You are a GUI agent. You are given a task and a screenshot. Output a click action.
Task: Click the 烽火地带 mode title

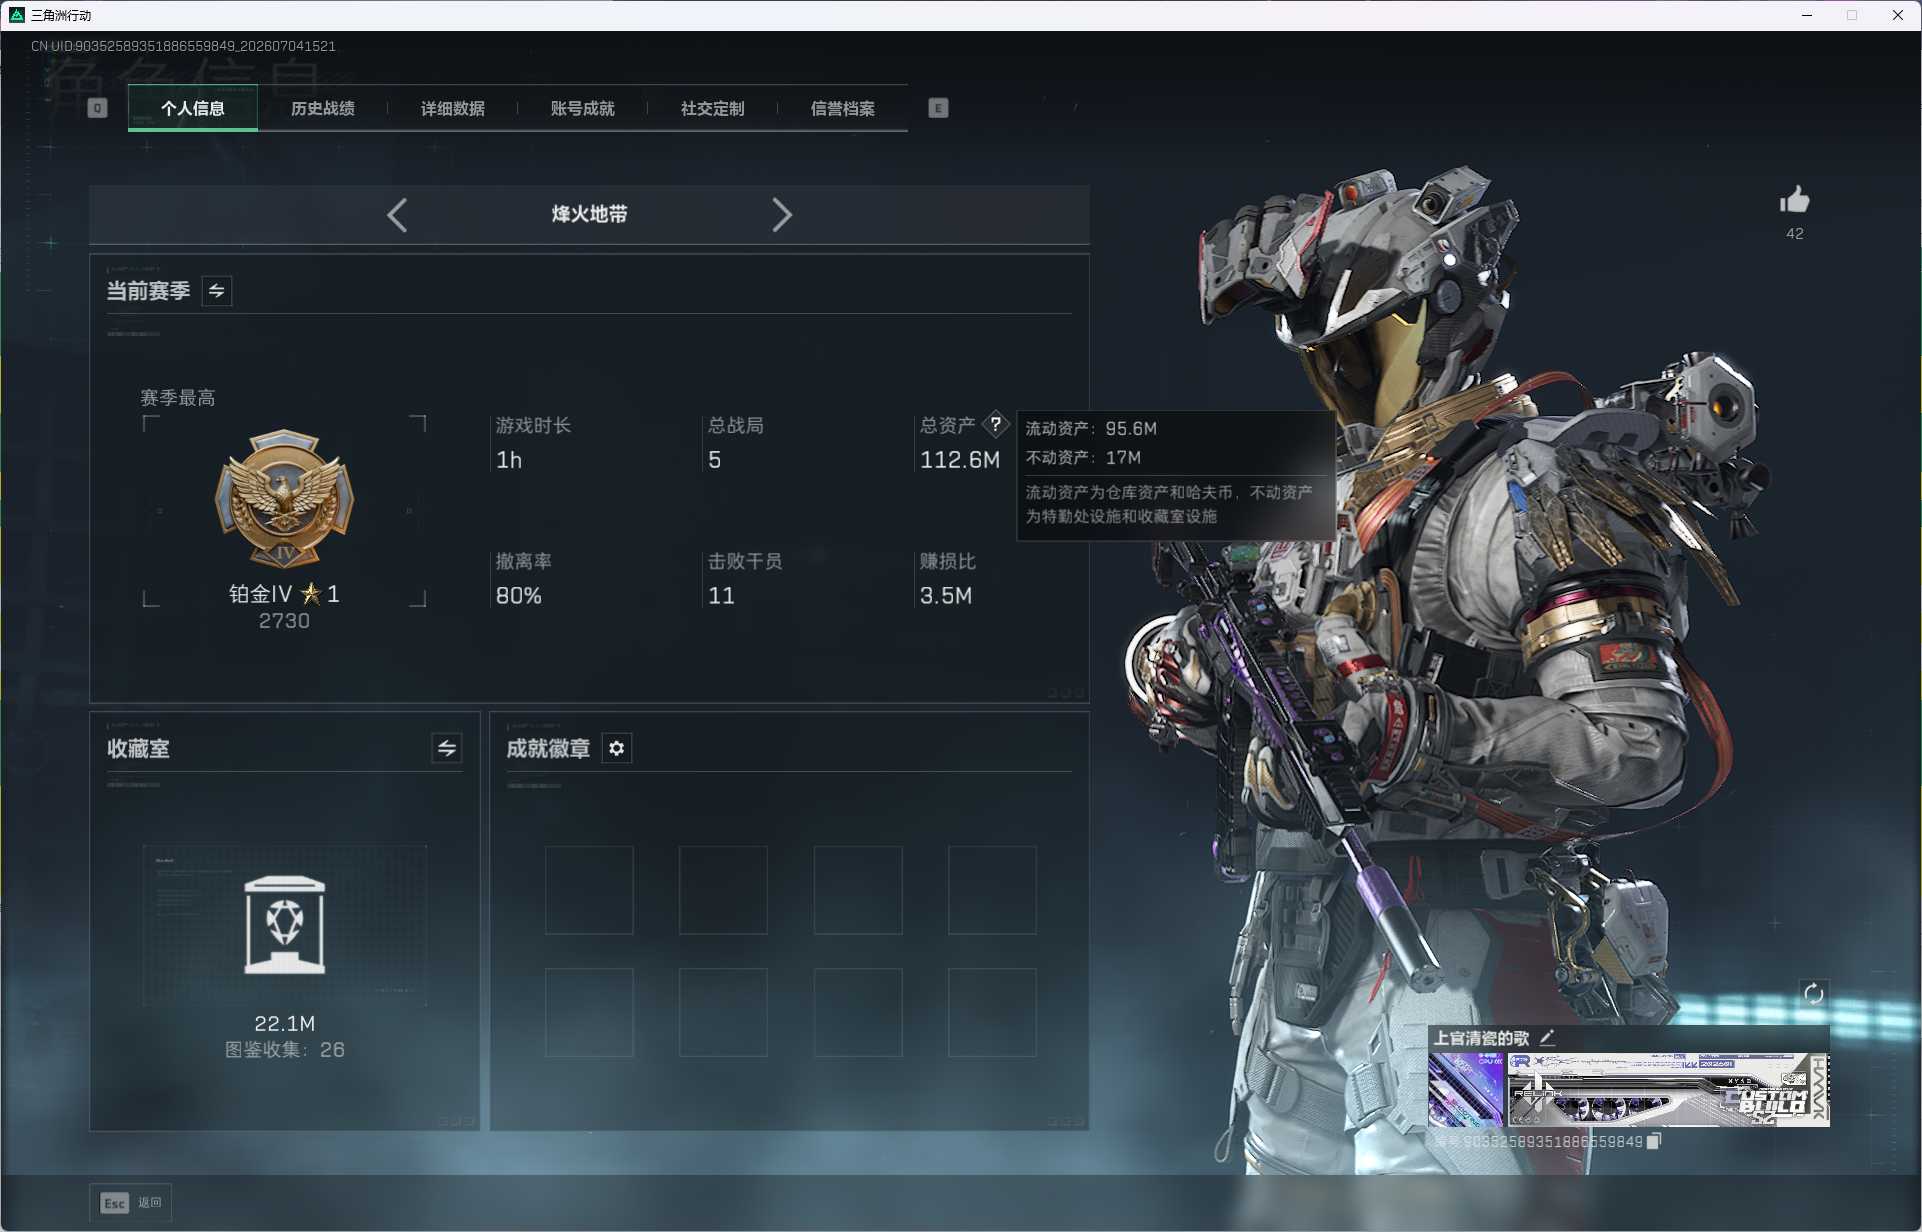[590, 214]
